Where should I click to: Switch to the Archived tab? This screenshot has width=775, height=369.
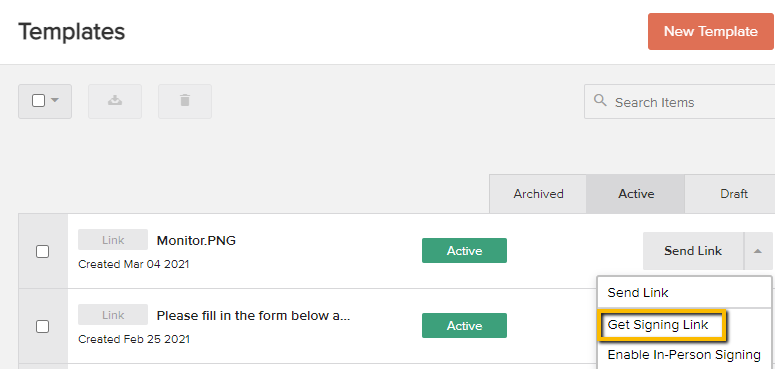point(538,194)
